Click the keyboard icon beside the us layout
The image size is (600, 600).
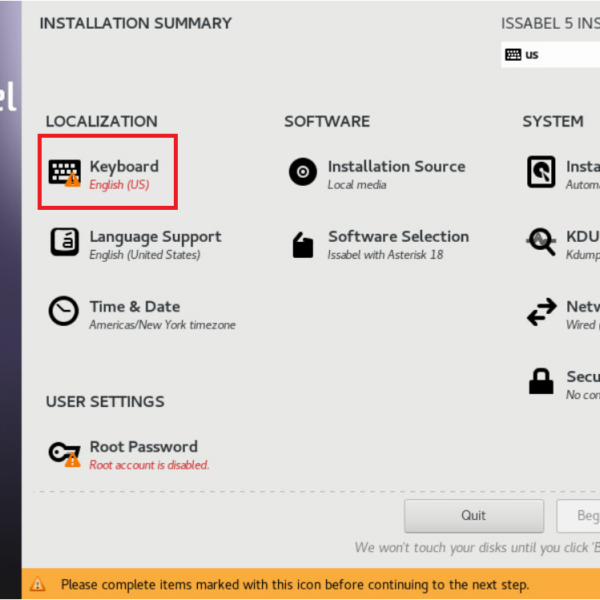pos(513,54)
